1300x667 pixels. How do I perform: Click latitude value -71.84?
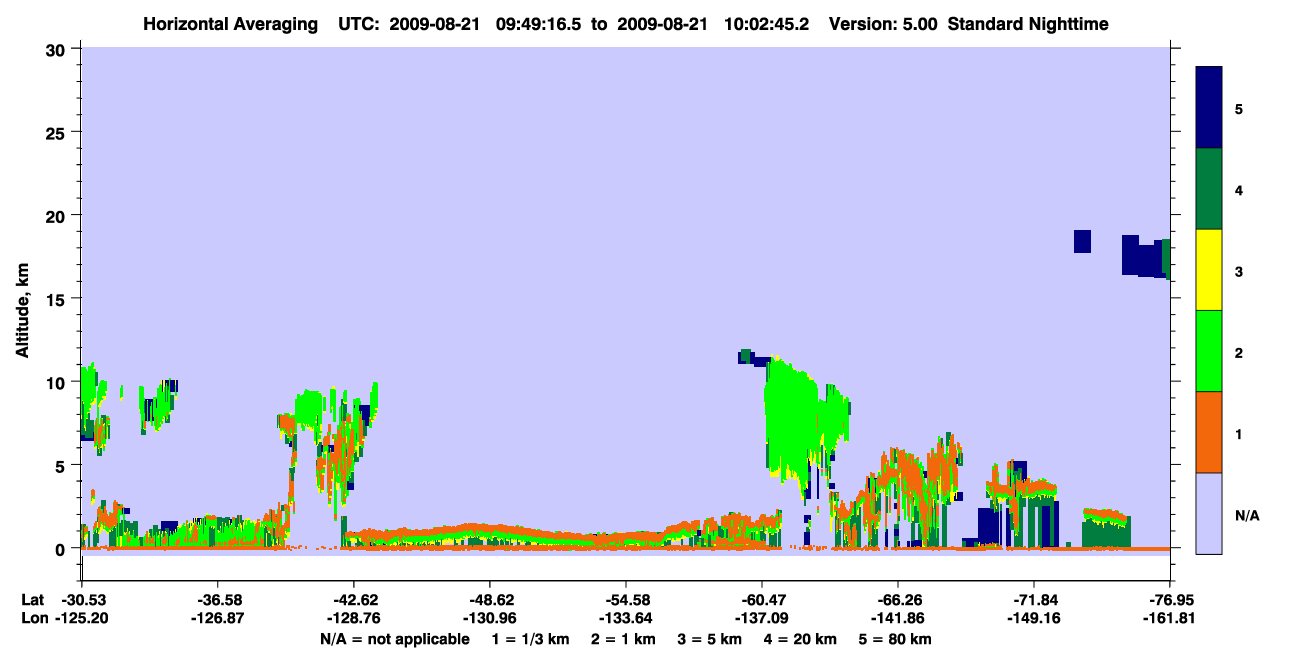1034,600
